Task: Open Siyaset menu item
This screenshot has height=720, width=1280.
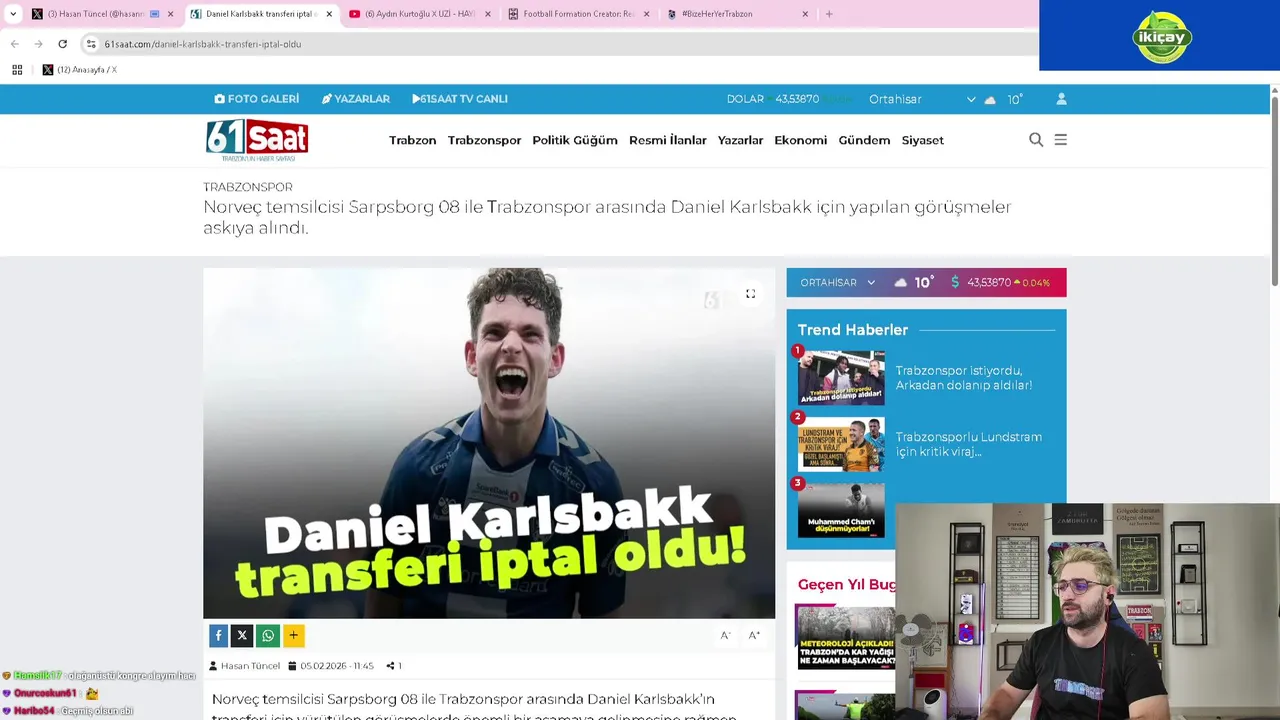Action: click(922, 140)
